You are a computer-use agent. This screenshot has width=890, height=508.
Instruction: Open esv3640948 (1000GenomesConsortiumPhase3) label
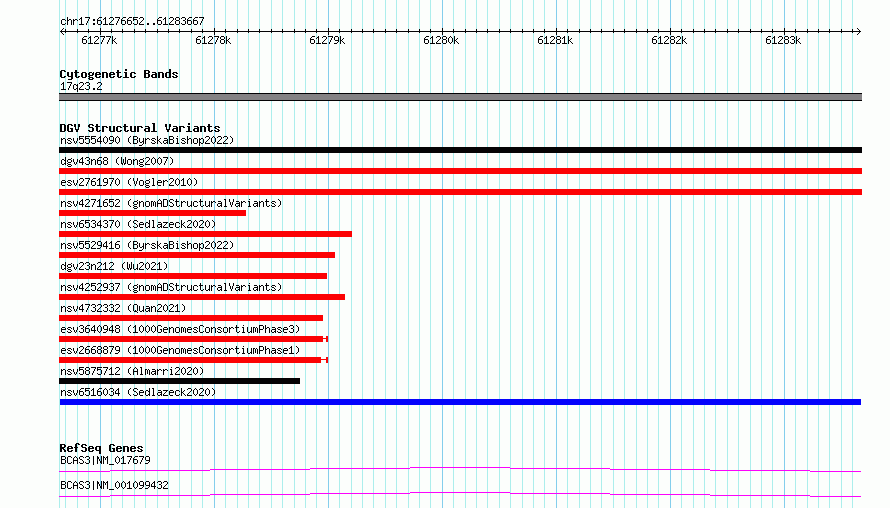pyautogui.click(x=180, y=329)
